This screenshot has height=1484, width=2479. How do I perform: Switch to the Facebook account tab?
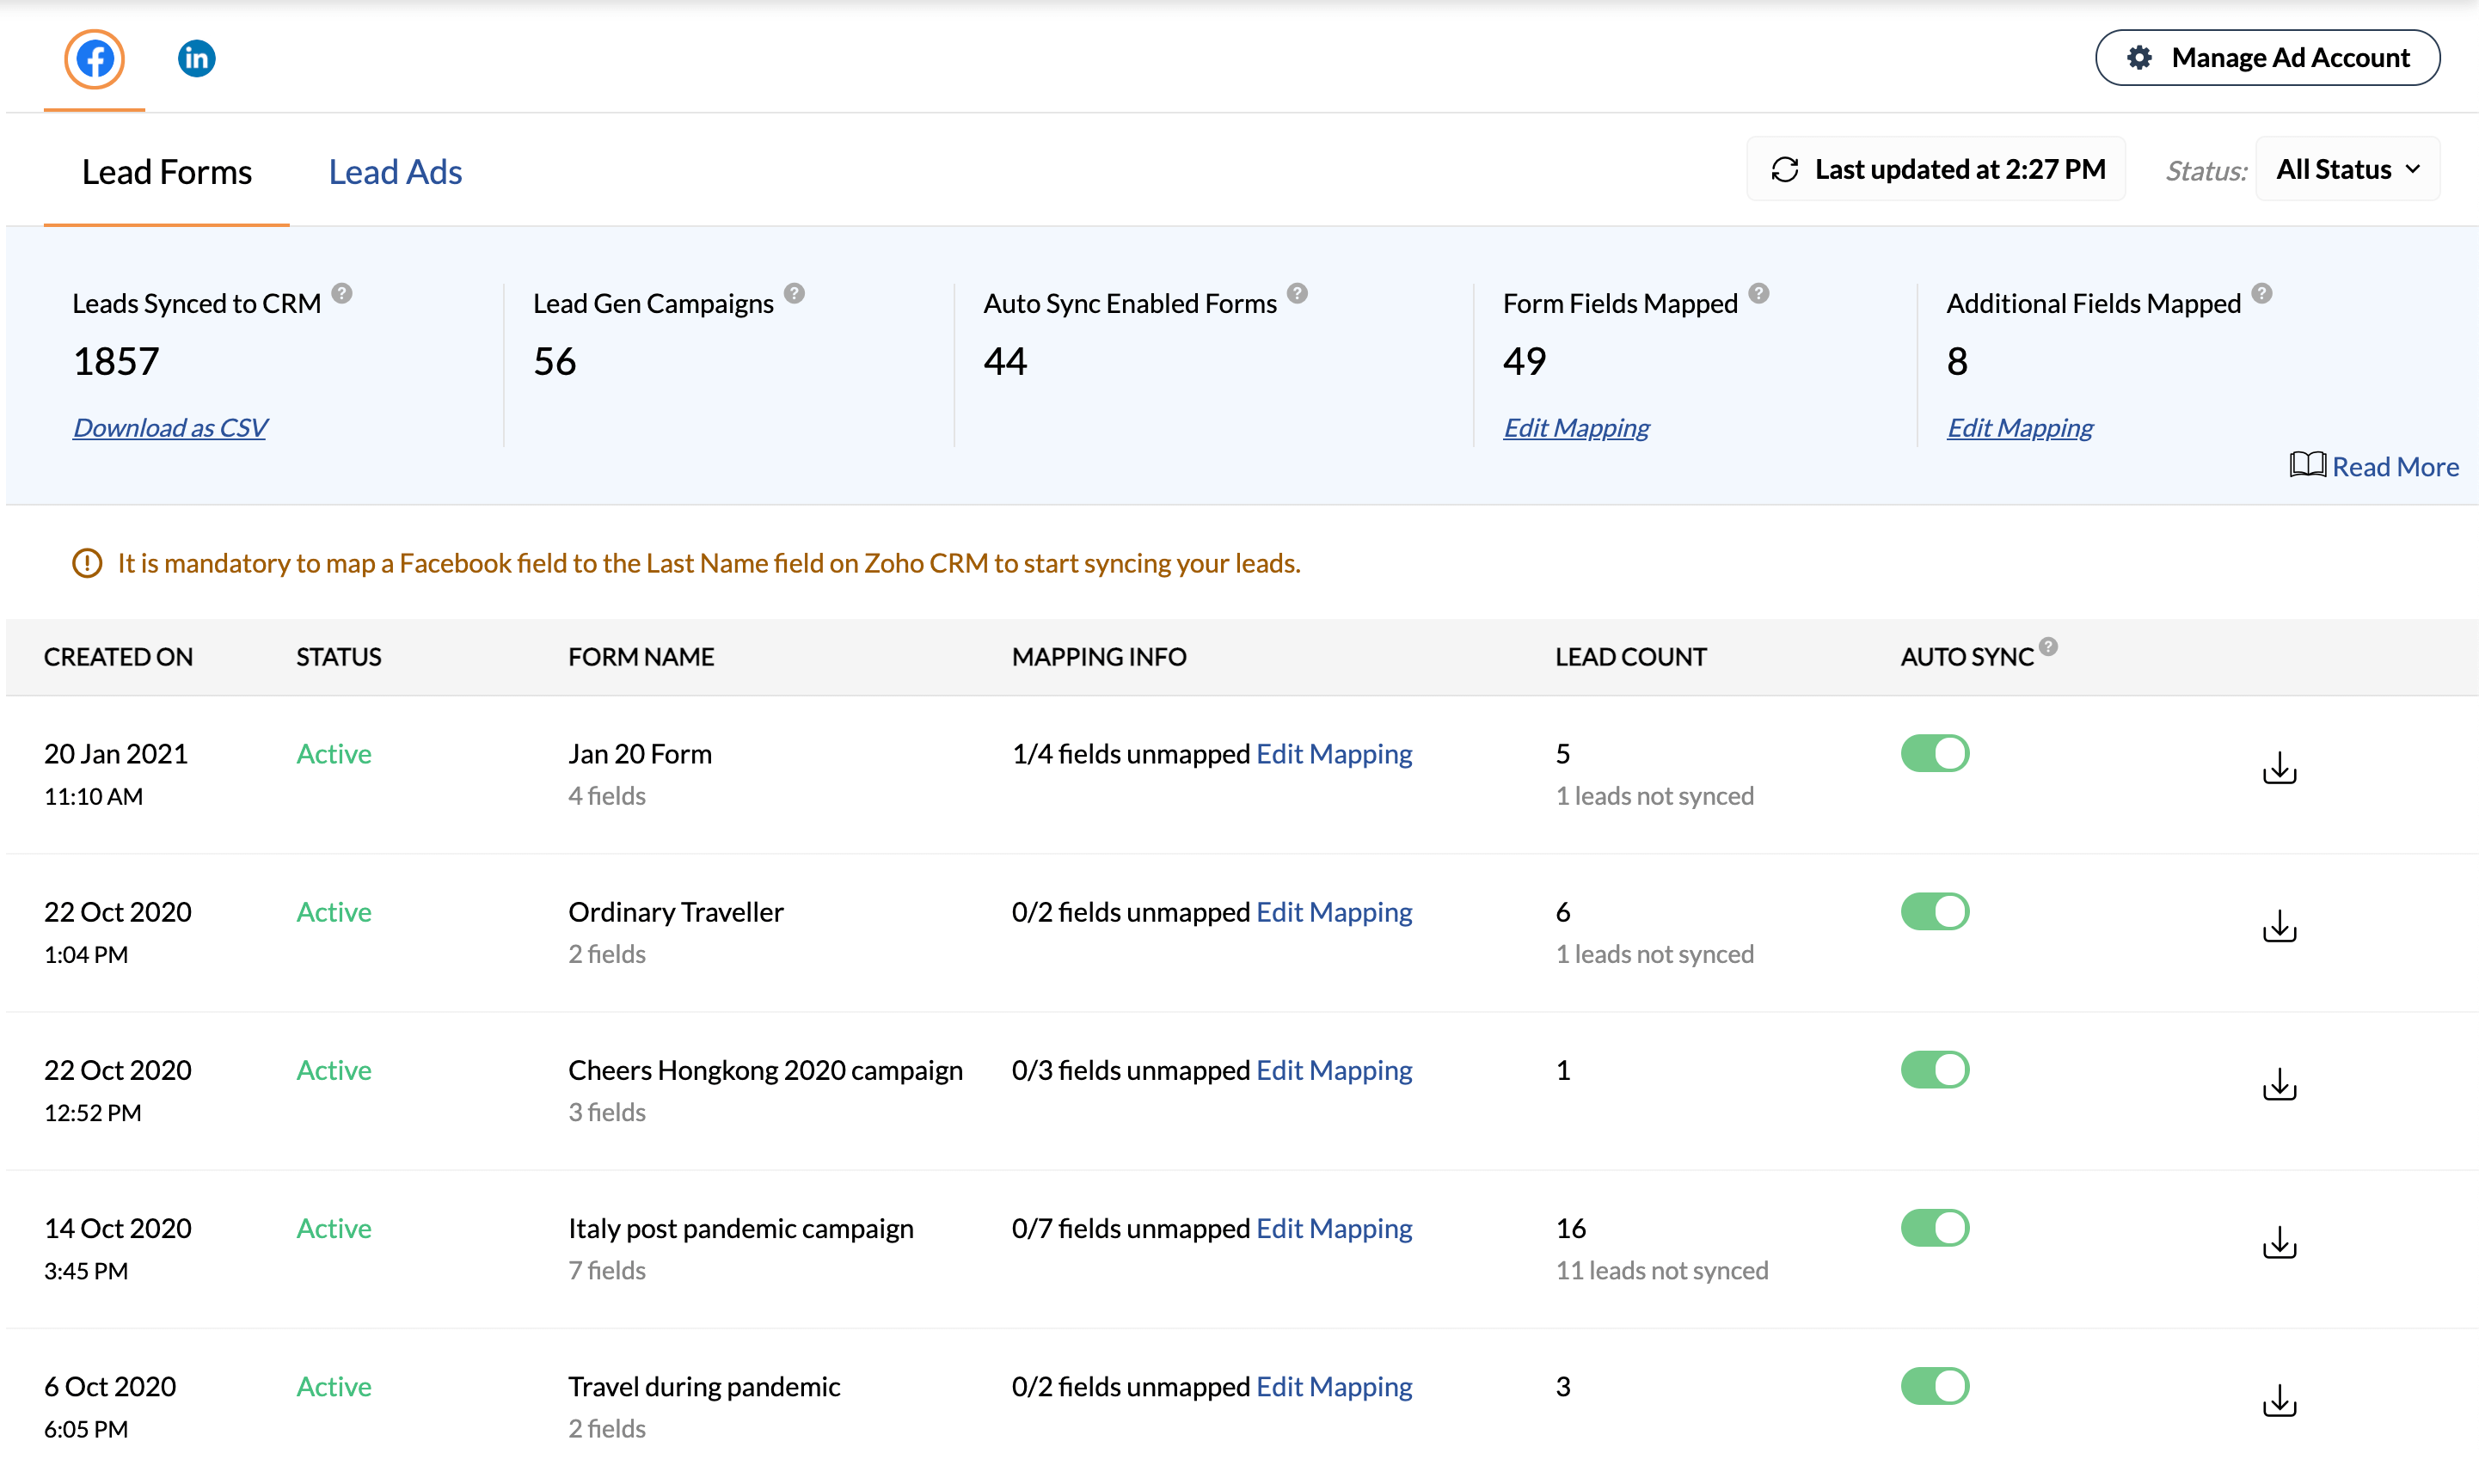[94, 59]
